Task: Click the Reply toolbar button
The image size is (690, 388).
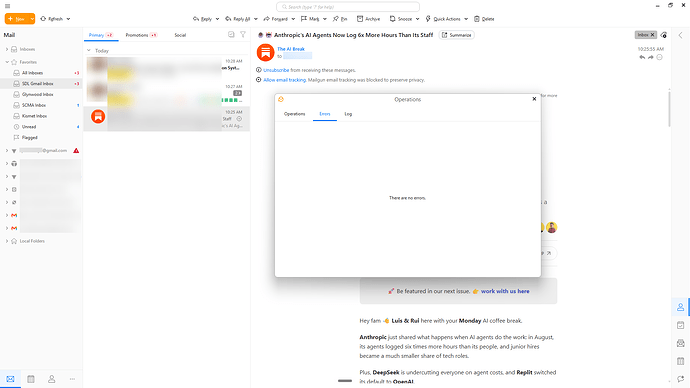Action: [x=202, y=19]
